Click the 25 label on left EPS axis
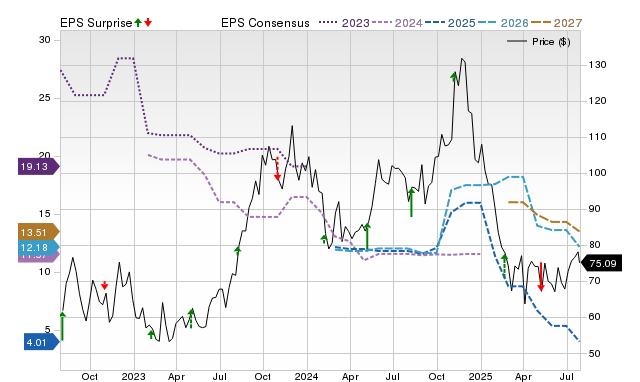This screenshot has height=382, width=640. click(45, 98)
